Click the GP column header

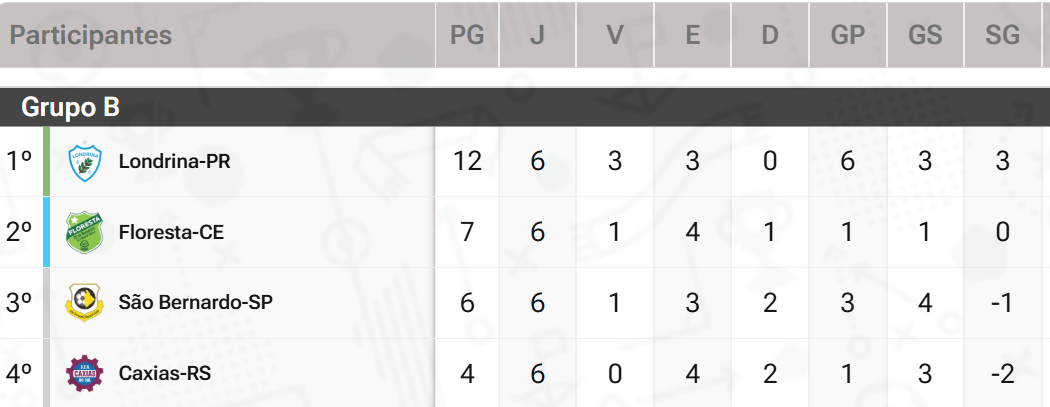click(x=847, y=35)
